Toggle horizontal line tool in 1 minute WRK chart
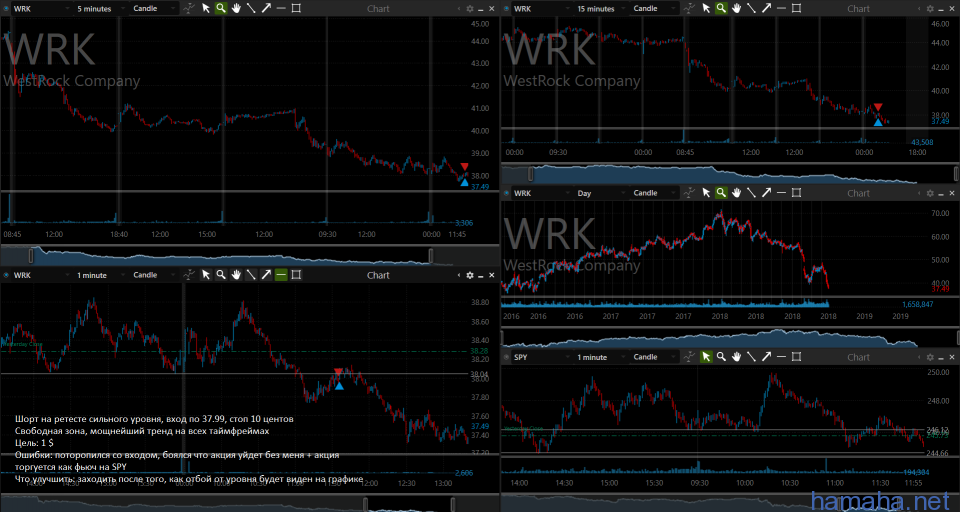 282,275
